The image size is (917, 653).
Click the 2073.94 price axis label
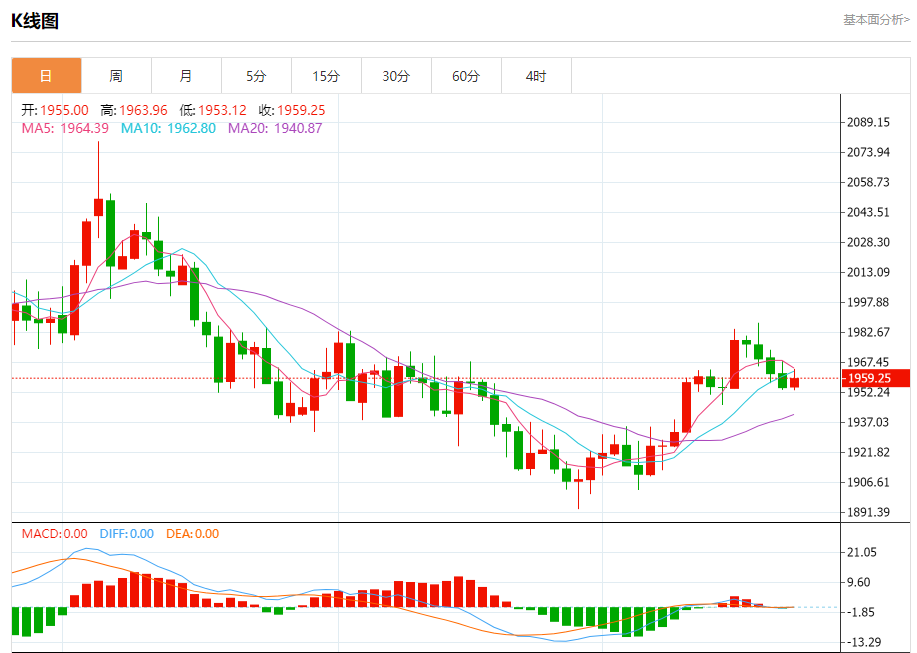[x=868, y=152]
